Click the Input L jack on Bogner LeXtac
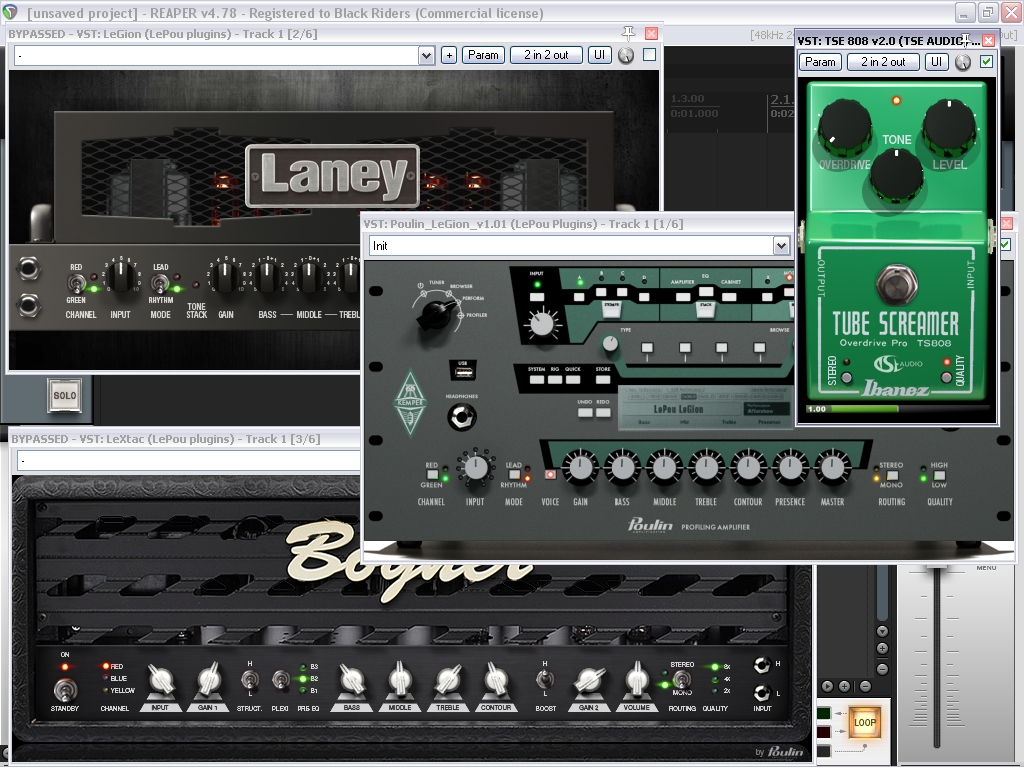Image resolution: width=1024 pixels, height=768 pixels. pos(761,692)
